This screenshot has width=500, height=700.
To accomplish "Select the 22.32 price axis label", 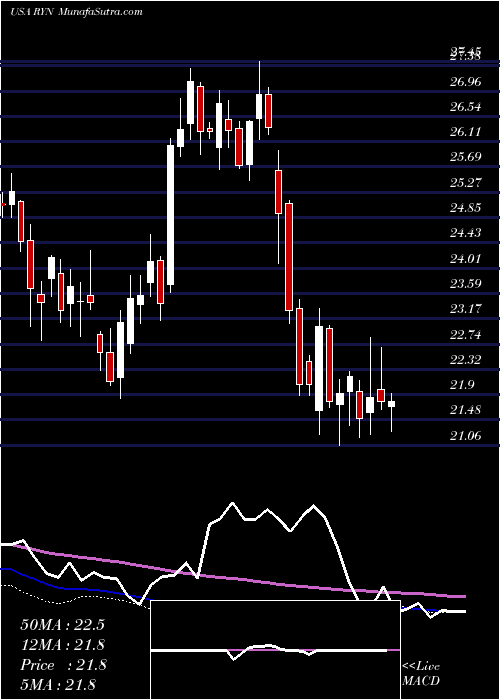I will click(x=465, y=359).
